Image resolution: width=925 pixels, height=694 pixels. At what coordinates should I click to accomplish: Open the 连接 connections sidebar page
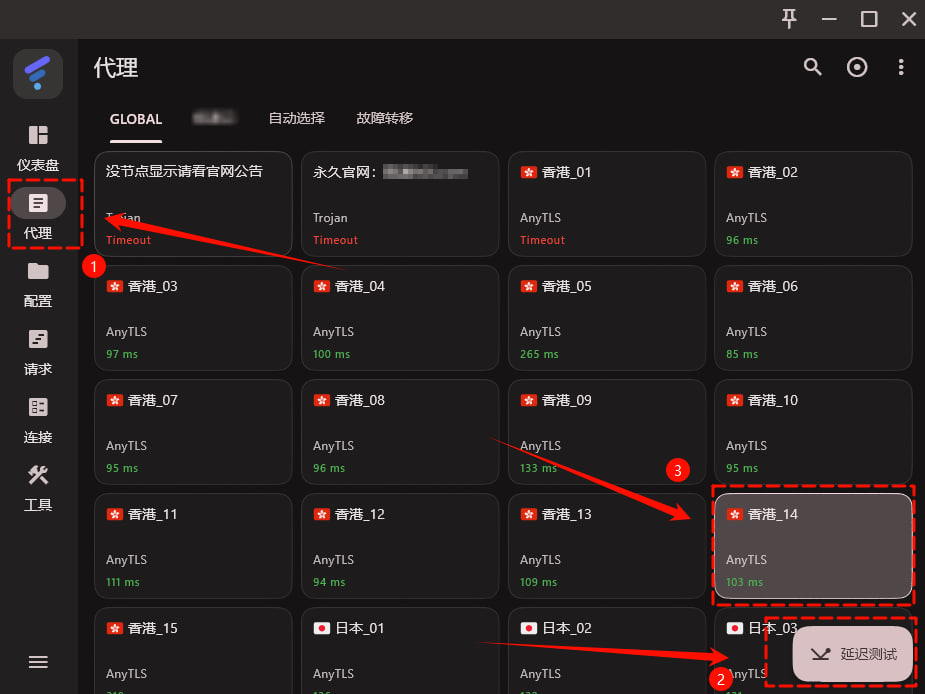click(38, 420)
